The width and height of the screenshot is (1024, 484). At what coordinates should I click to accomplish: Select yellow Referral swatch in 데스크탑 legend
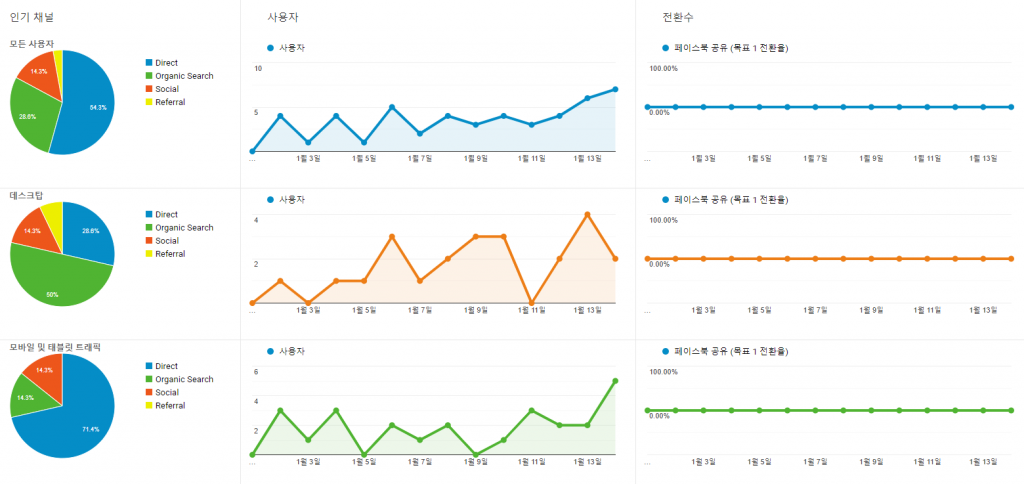pos(149,254)
